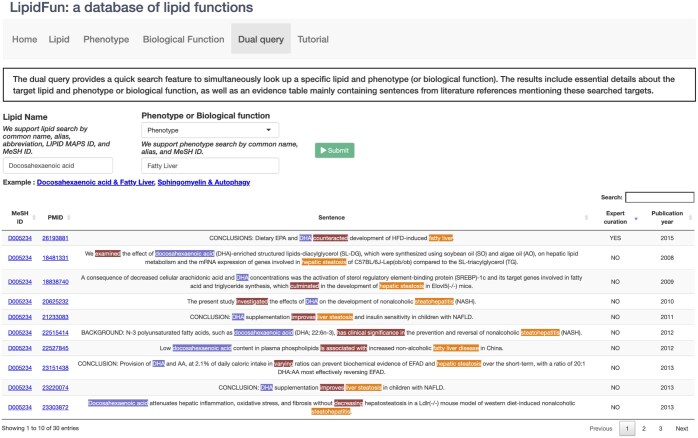
Task: Open the Phenotype or Biological function dropdown
Action: [x=210, y=130]
